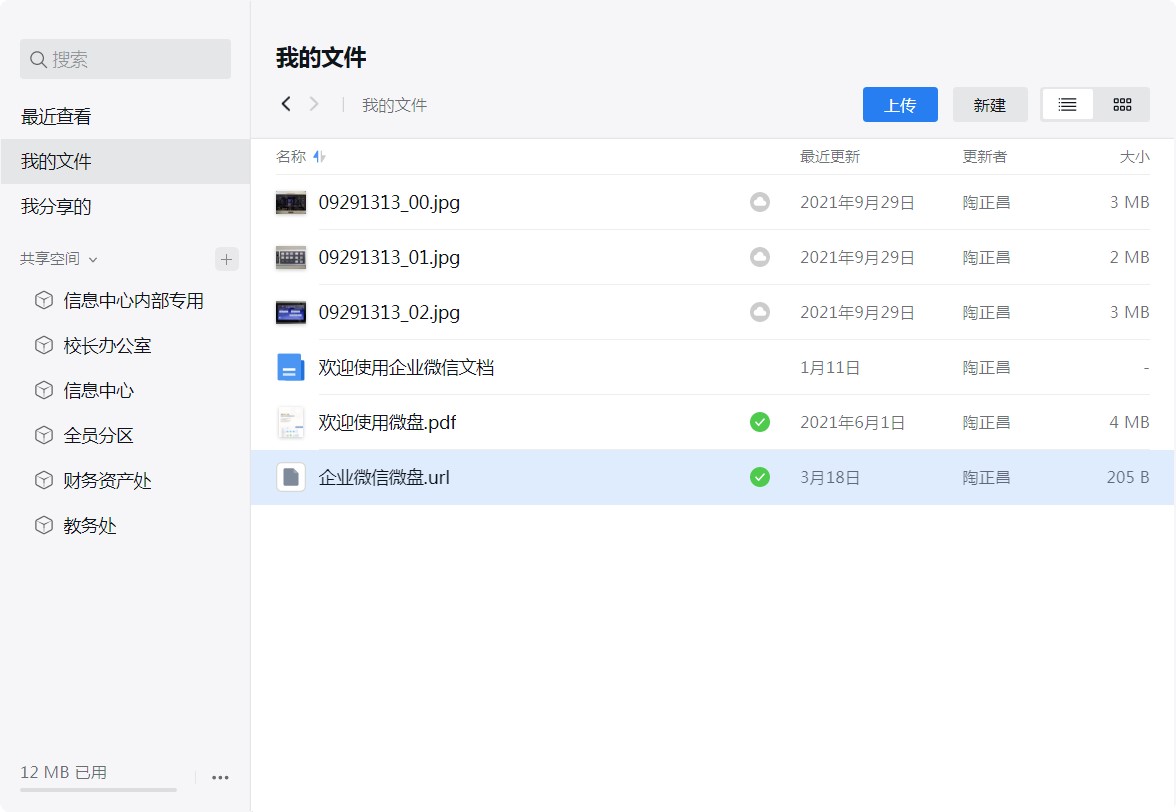Screen dimensions: 1176x812
Task: Click the plus icon beside 共享空间
Action: [x=227, y=259]
